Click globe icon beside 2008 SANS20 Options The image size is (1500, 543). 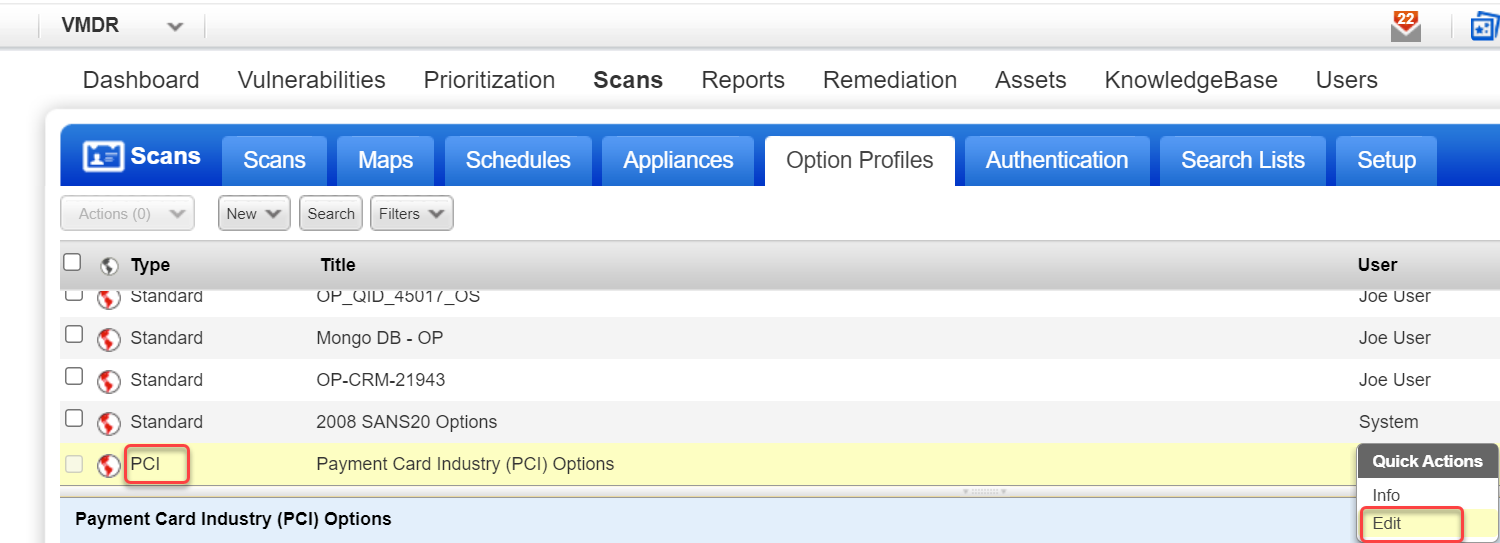pyautogui.click(x=109, y=423)
